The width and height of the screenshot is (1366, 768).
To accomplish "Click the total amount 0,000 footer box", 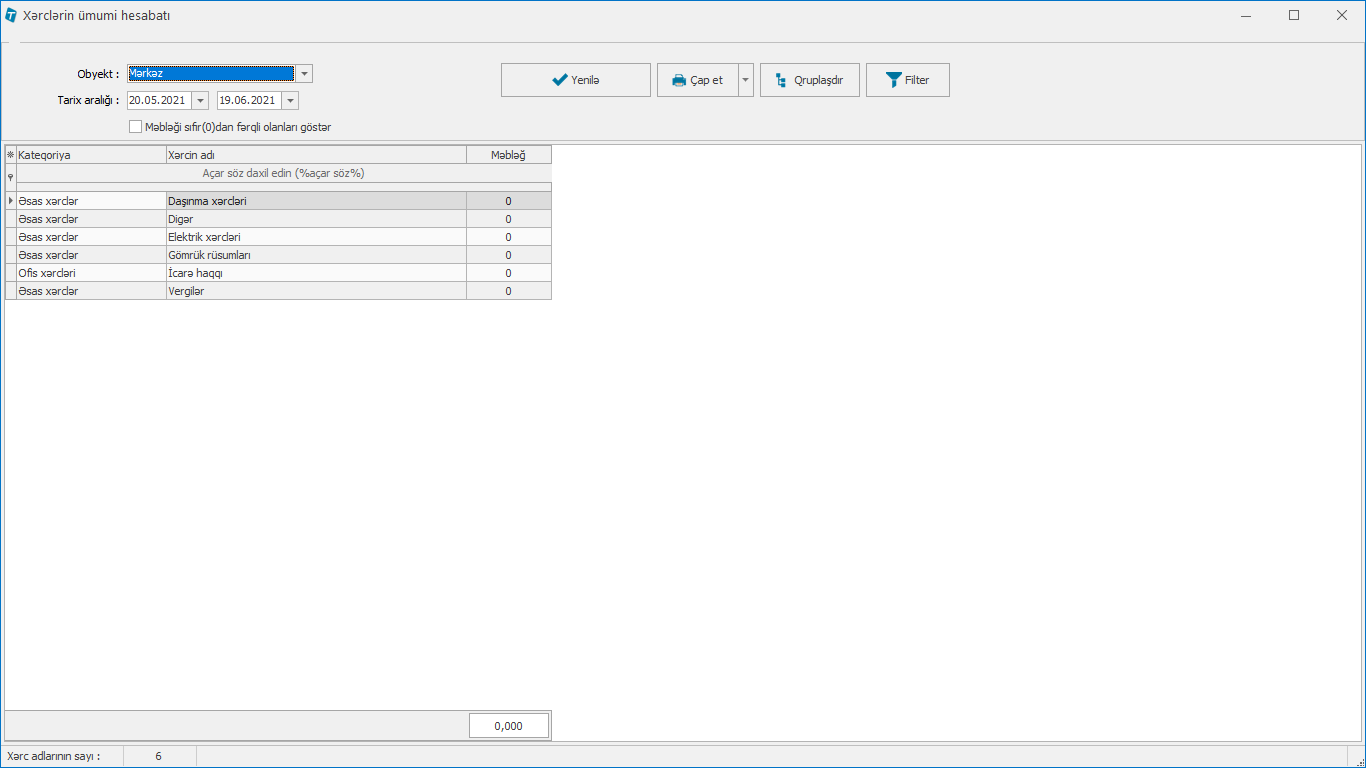I will pos(508,726).
